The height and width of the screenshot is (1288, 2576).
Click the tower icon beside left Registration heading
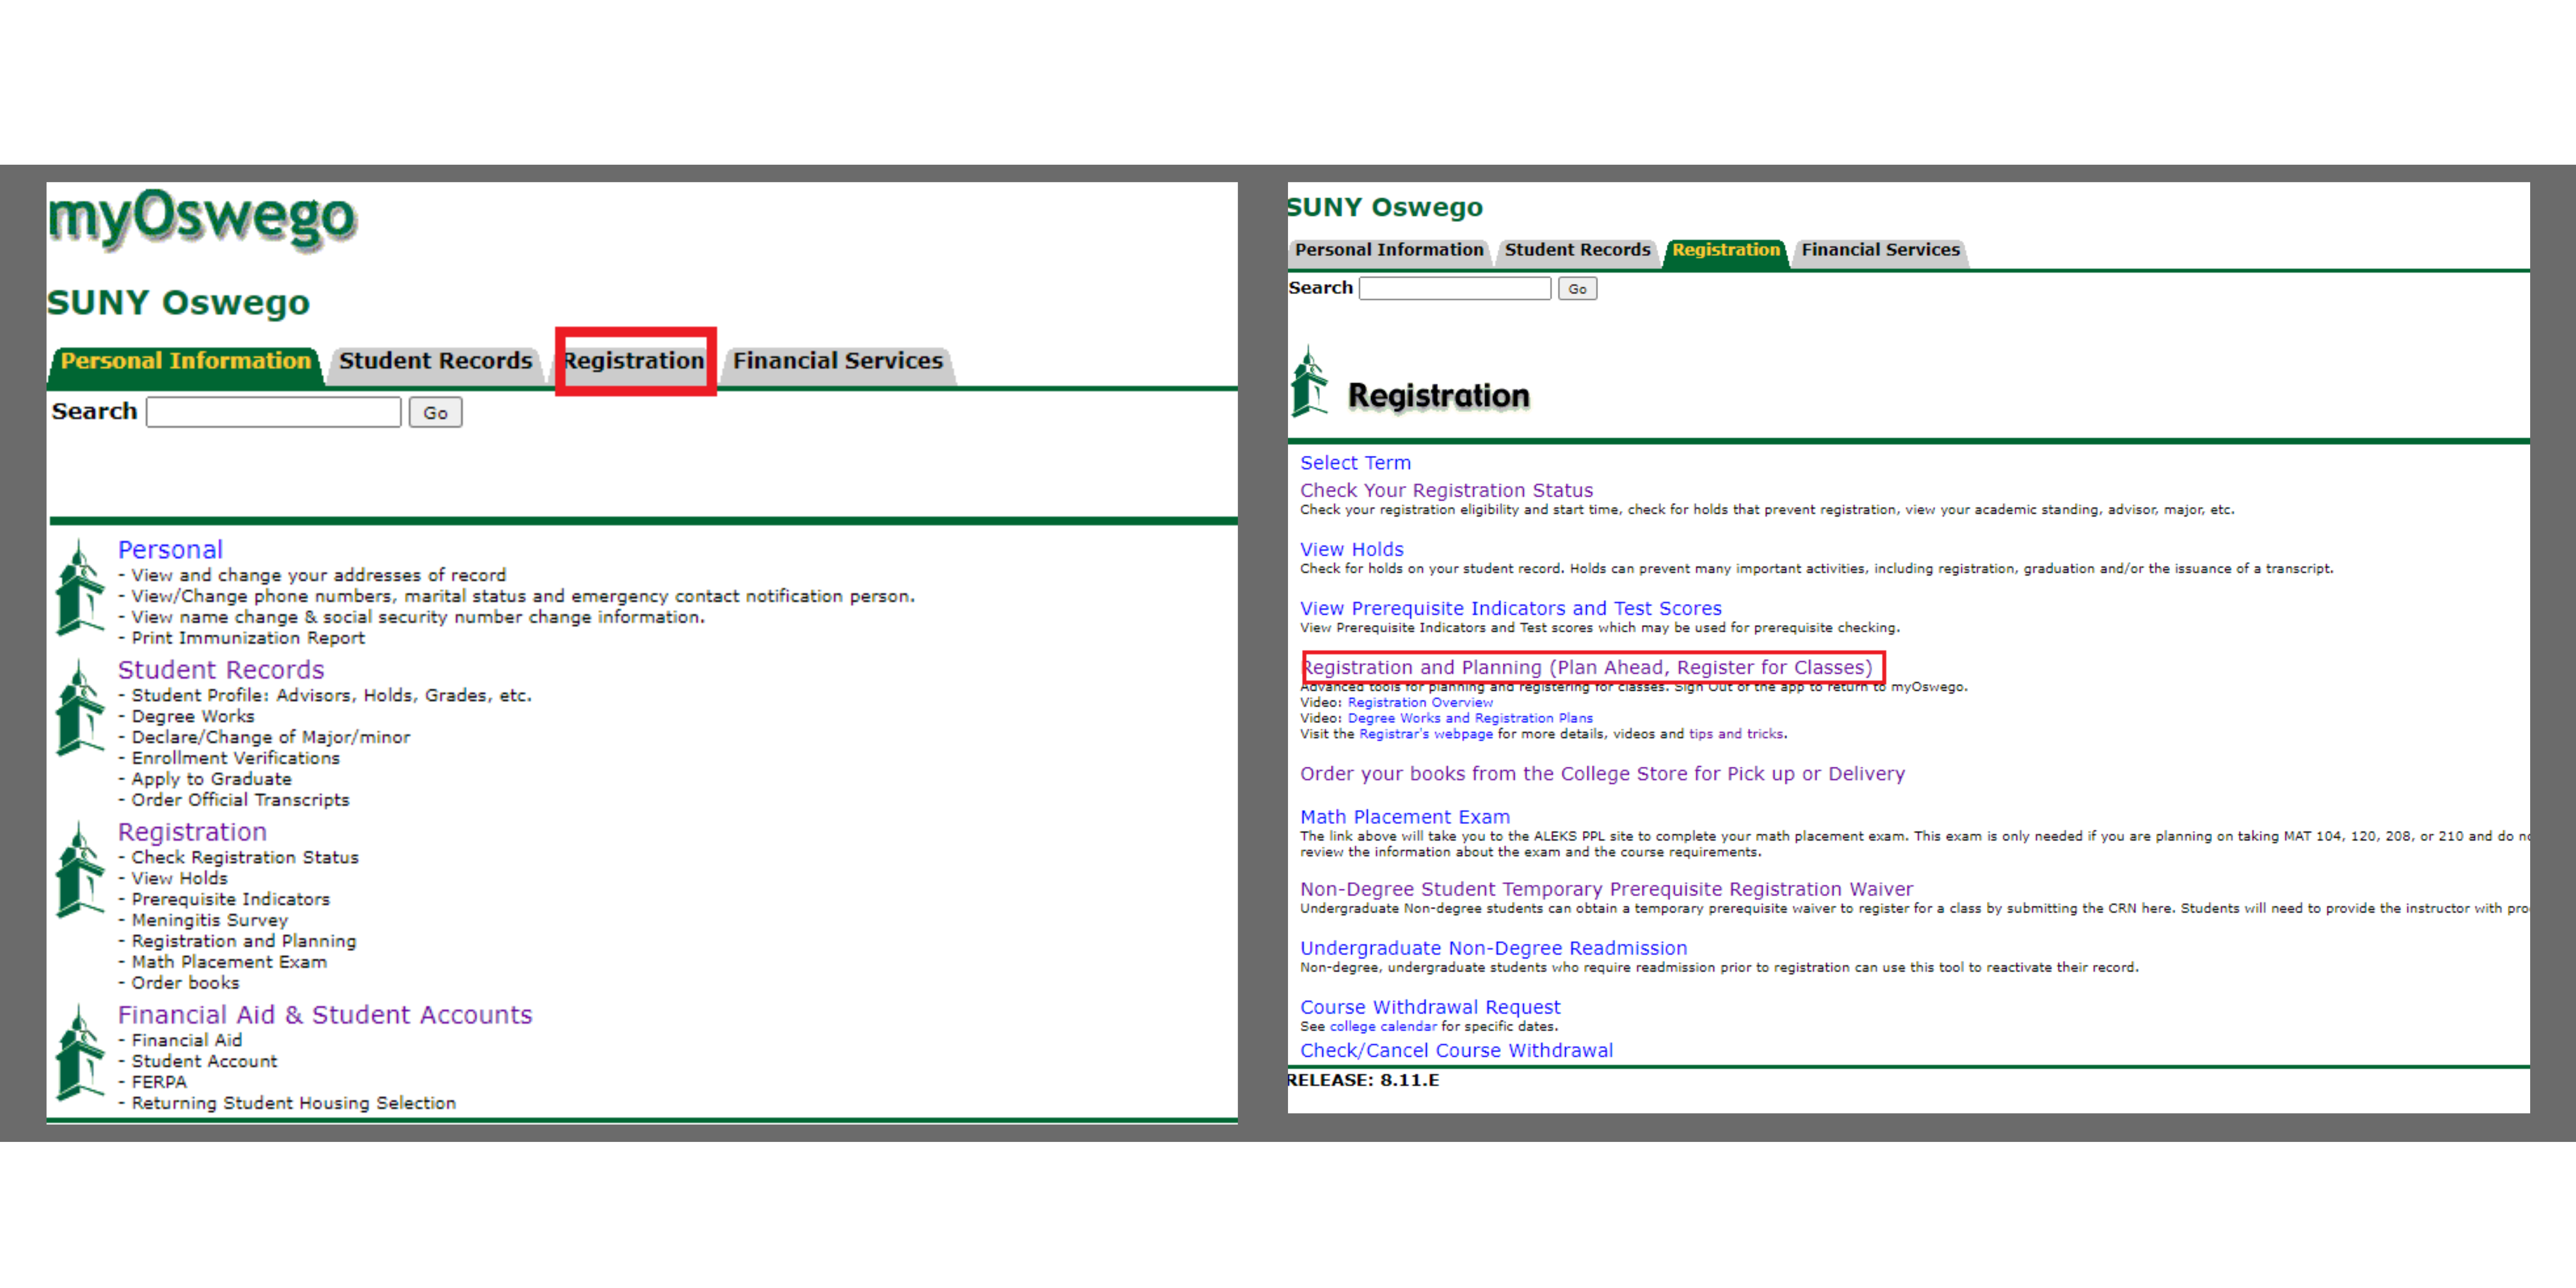tap(80, 869)
